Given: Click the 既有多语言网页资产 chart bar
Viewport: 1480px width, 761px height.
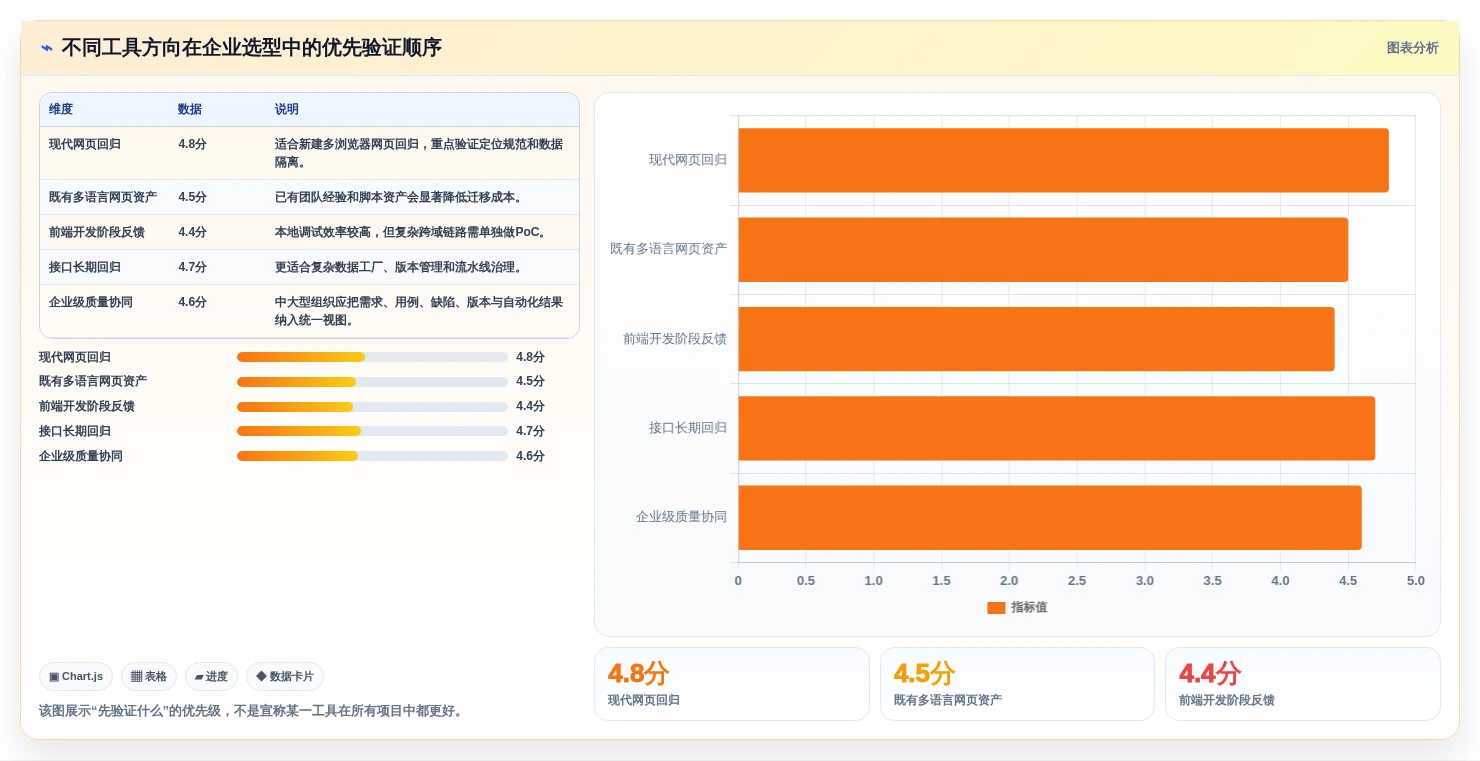Looking at the screenshot, I should coord(1043,249).
